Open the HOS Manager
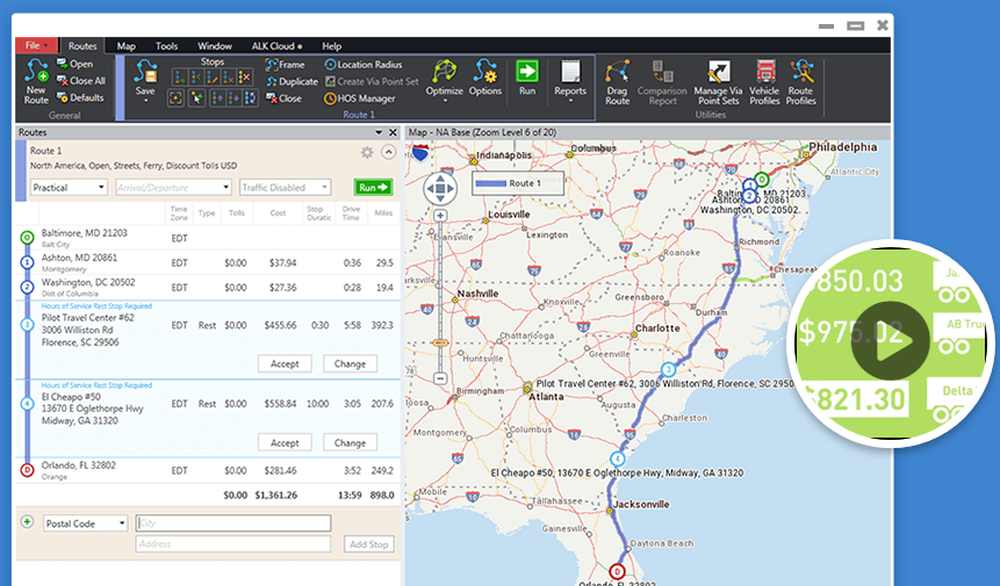 pos(360,98)
